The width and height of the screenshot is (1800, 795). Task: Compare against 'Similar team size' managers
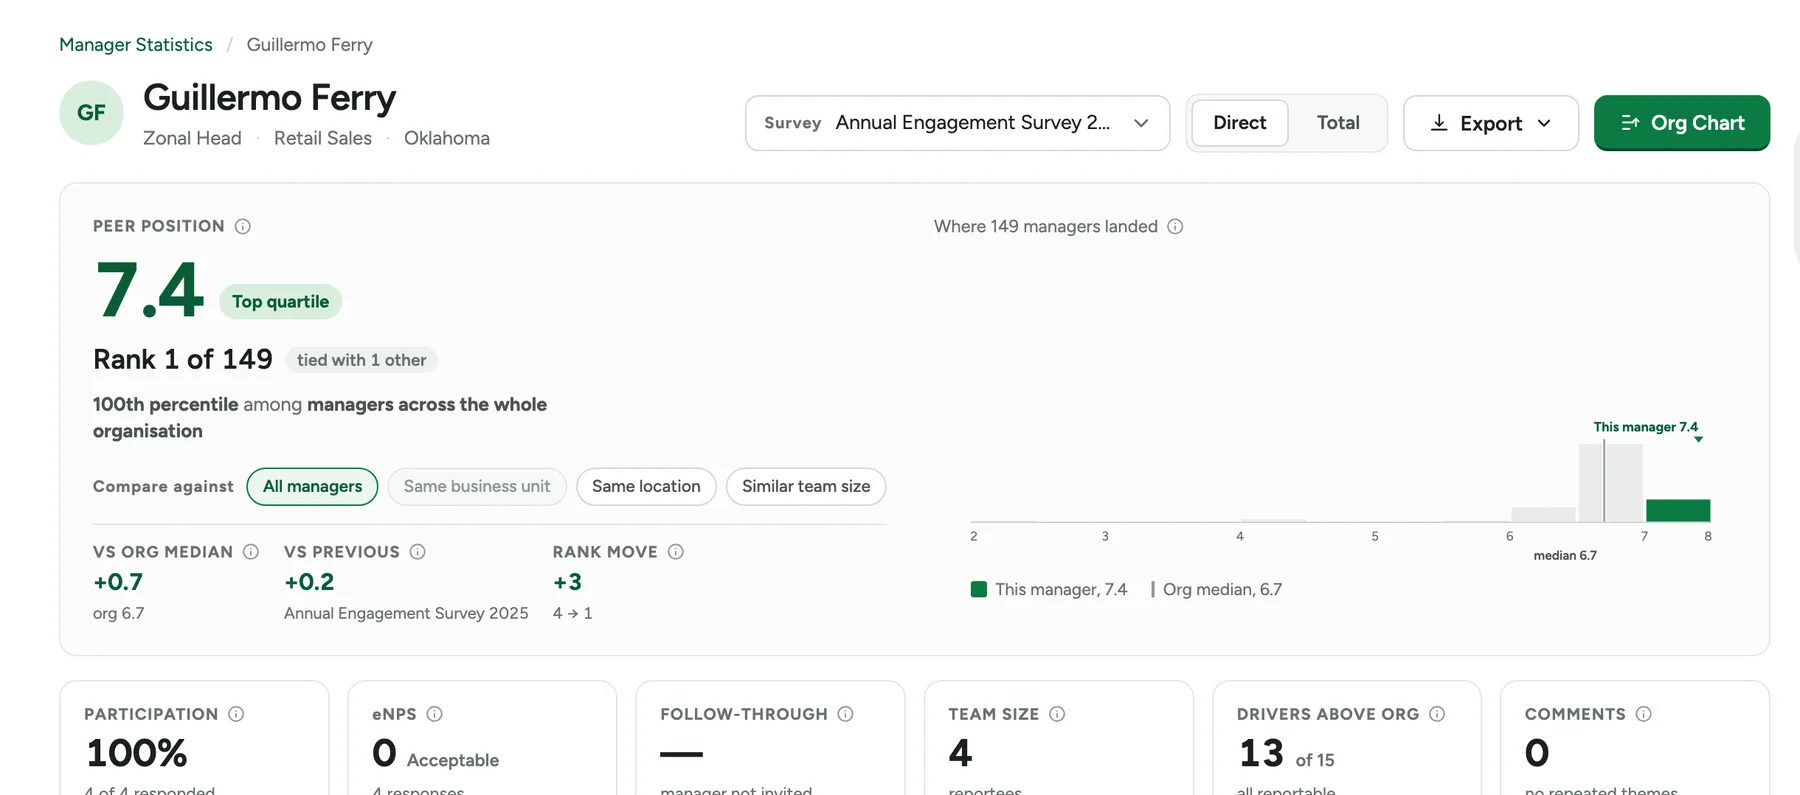[x=806, y=487]
